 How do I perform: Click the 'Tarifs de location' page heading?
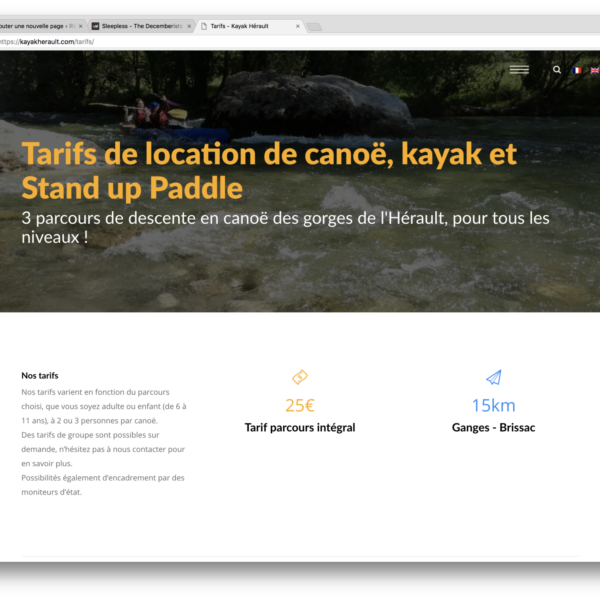[269, 170]
